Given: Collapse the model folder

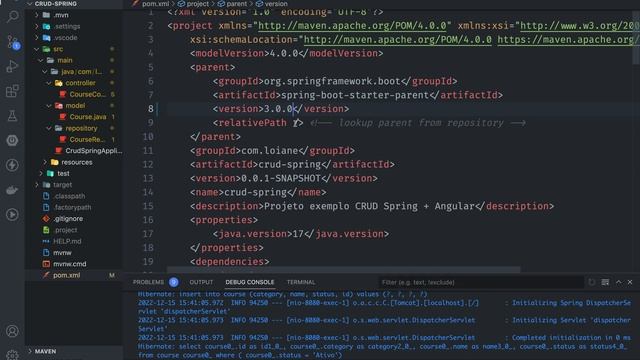Looking at the screenshot, I should point(49,105).
